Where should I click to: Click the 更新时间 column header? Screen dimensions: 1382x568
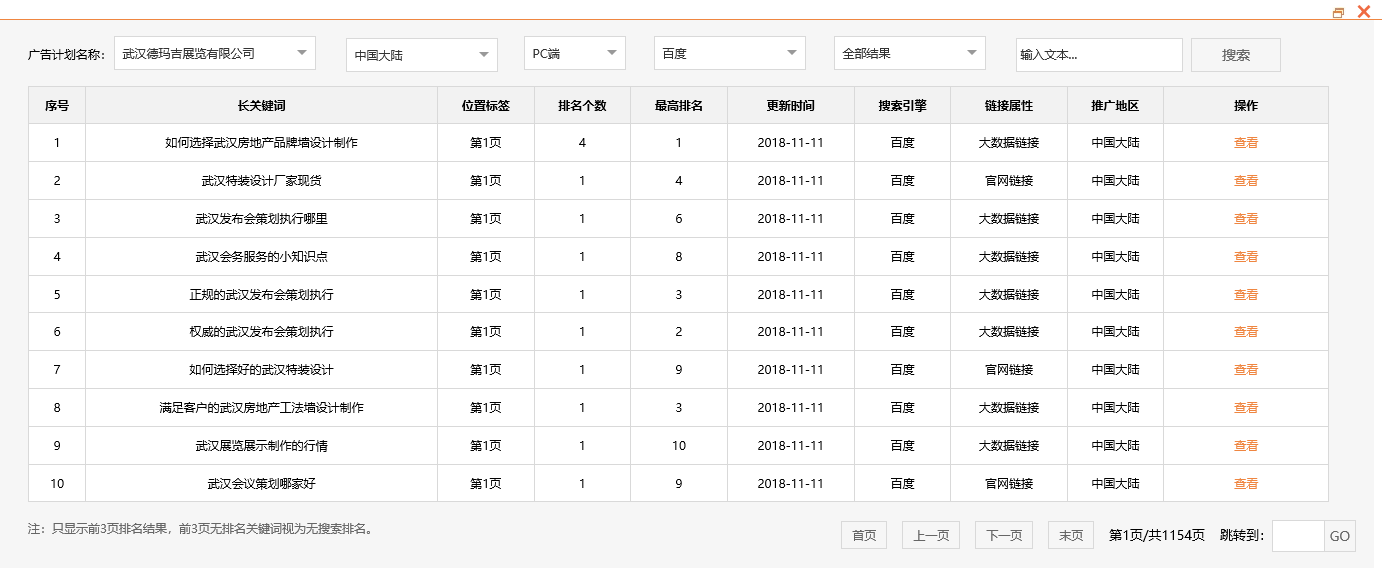coord(791,105)
